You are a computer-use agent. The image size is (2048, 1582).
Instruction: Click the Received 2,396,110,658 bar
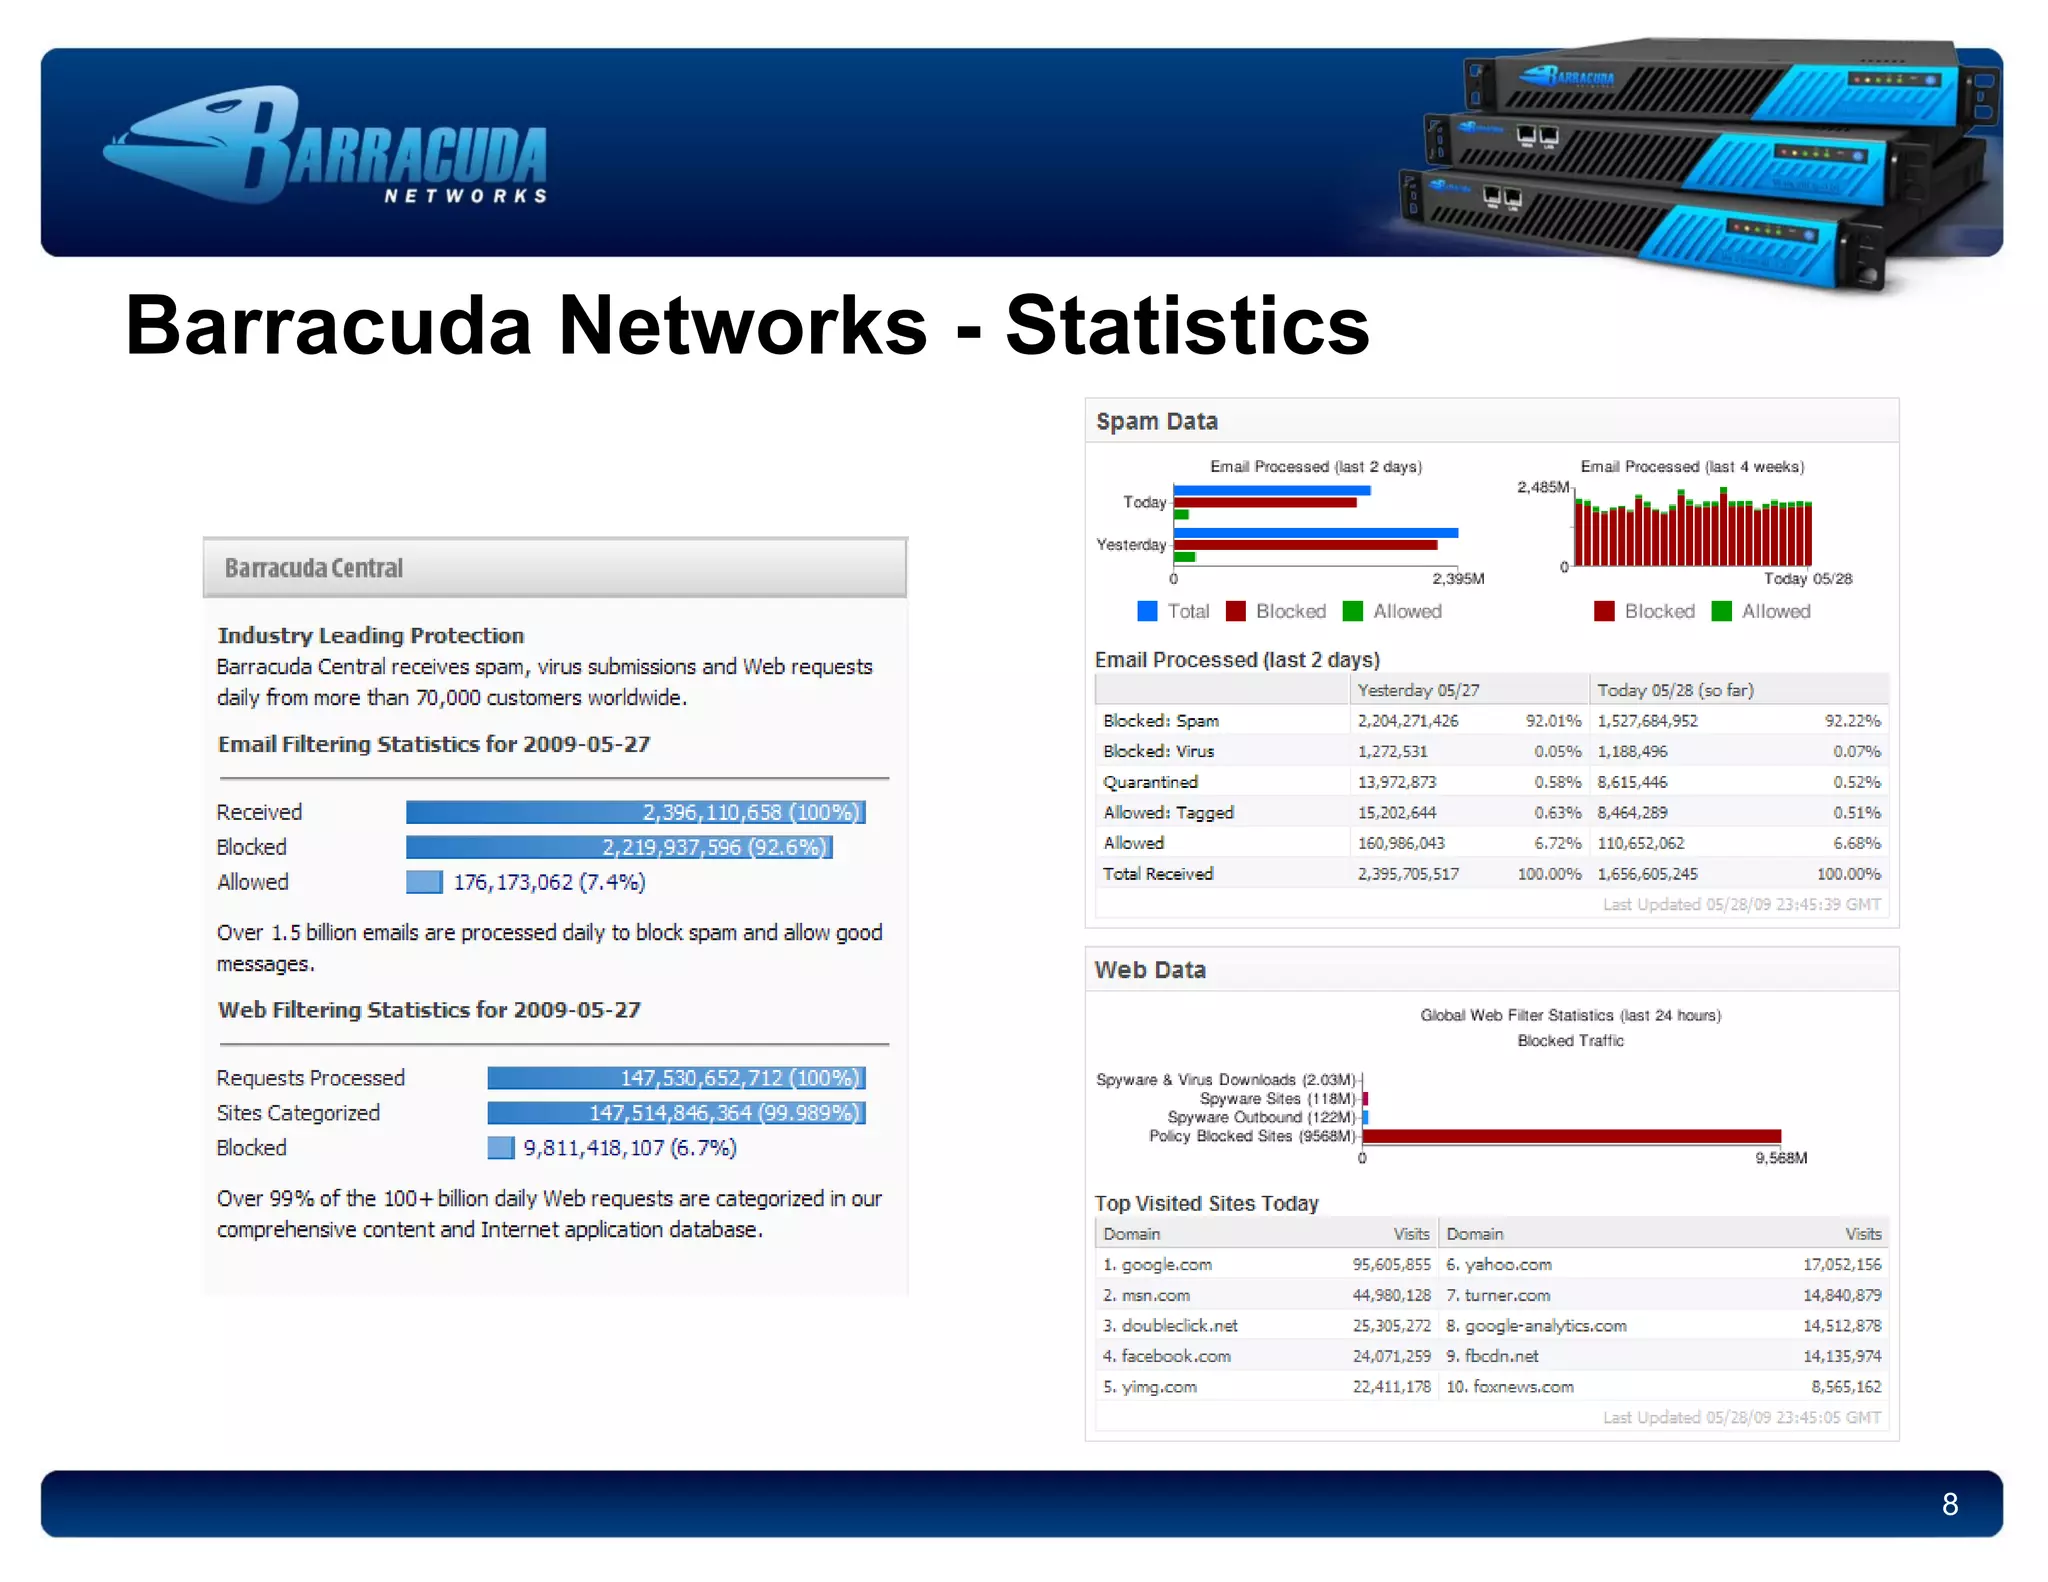(636, 812)
